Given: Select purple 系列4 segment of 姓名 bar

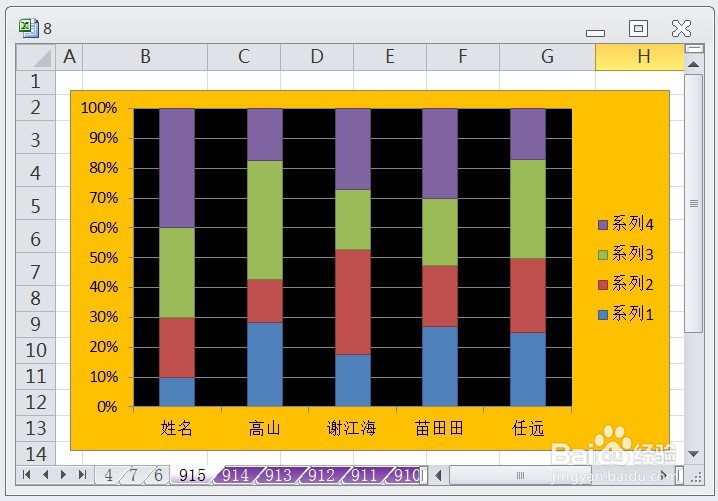Looking at the screenshot, I should (177, 168).
